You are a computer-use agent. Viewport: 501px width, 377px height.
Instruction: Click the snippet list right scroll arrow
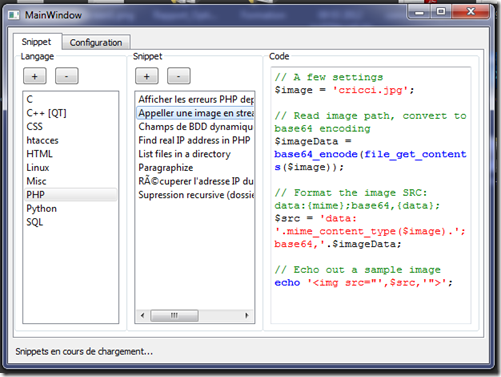(247, 315)
